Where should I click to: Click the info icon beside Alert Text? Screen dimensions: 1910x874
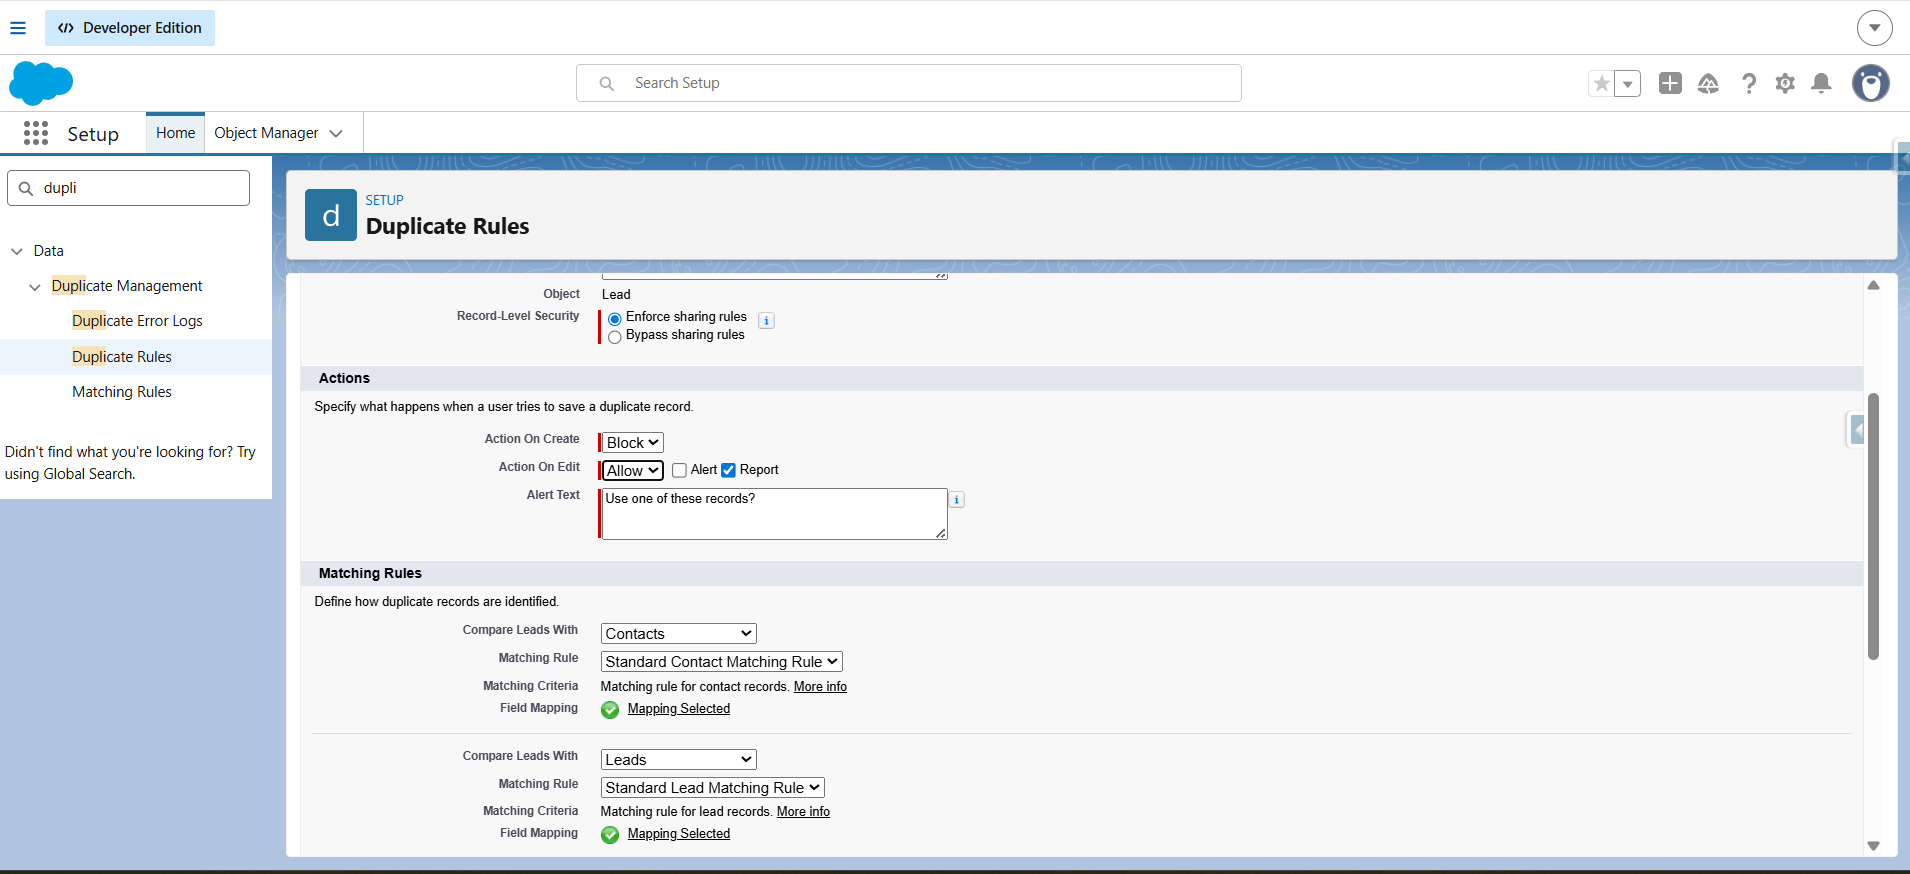[957, 500]
